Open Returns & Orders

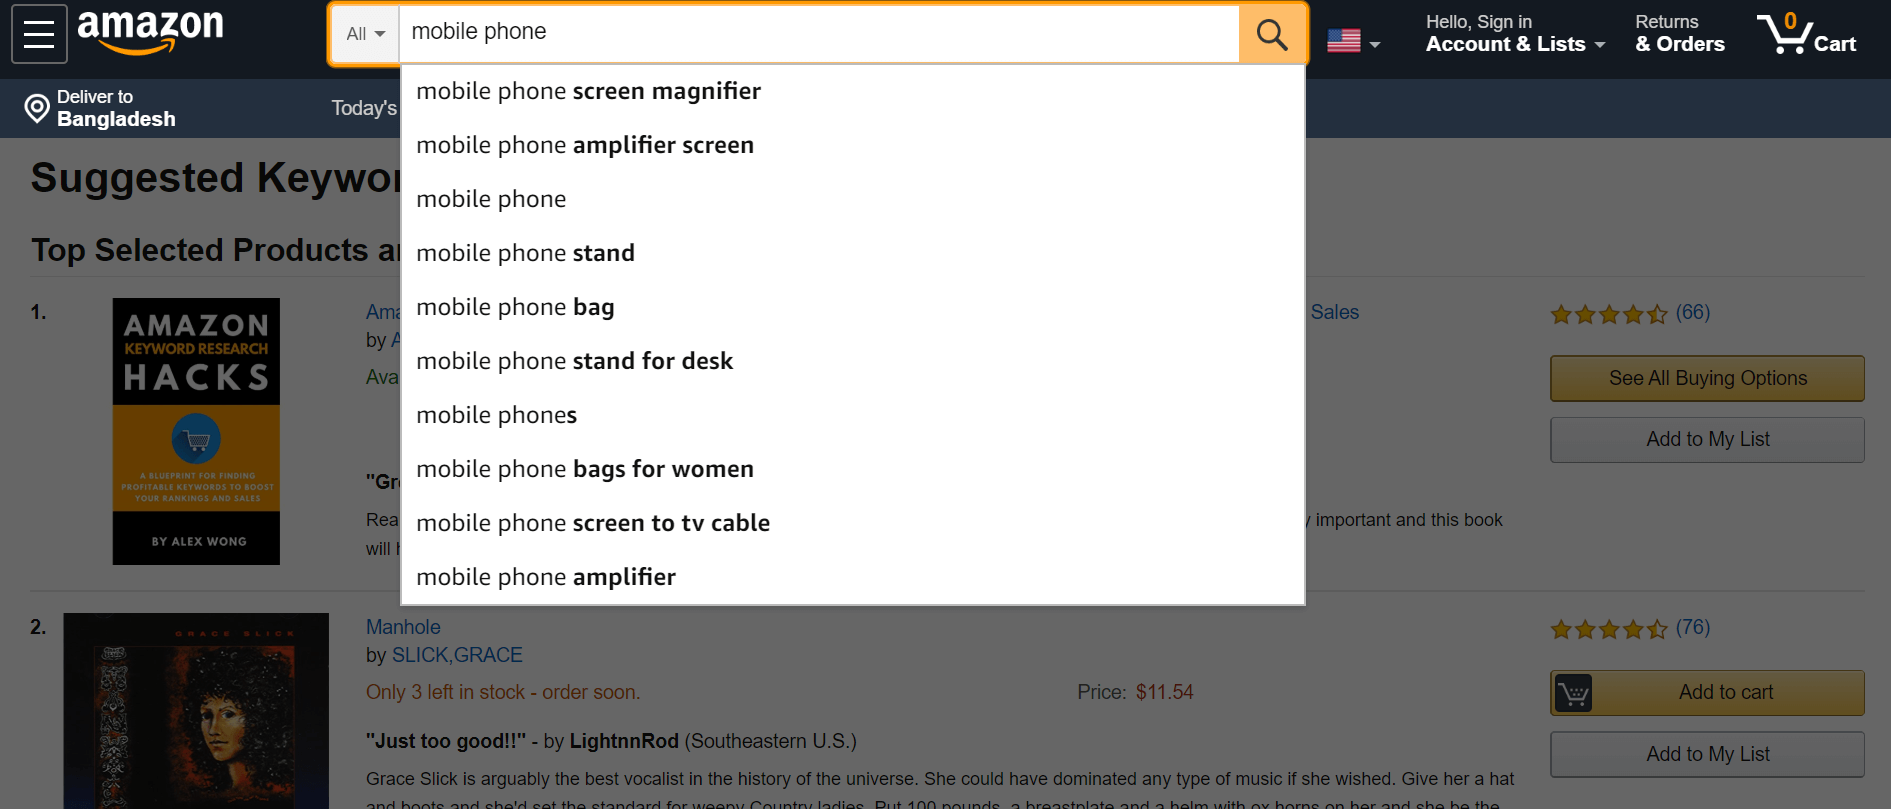pyautogui.click(x=1679, y=33)
